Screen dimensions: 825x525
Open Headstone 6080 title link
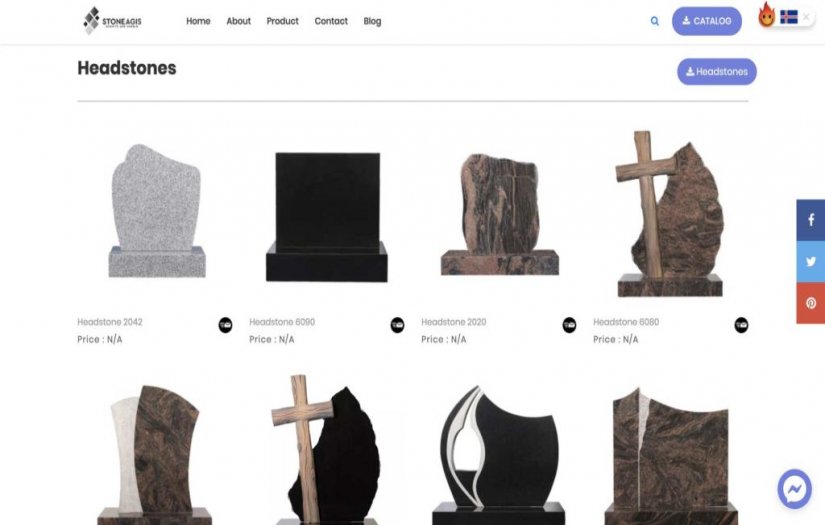click(x=626, y=322)
